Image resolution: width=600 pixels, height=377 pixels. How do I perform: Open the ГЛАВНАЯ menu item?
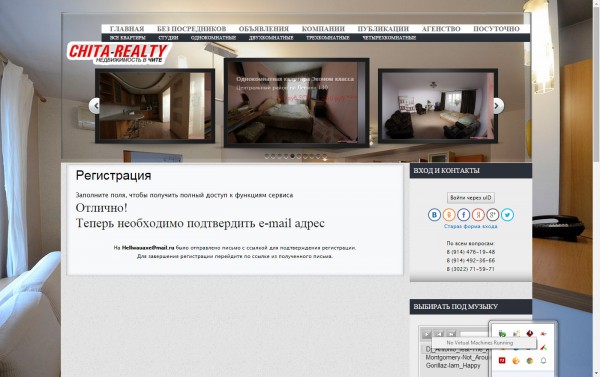click(x=127, y=29)
